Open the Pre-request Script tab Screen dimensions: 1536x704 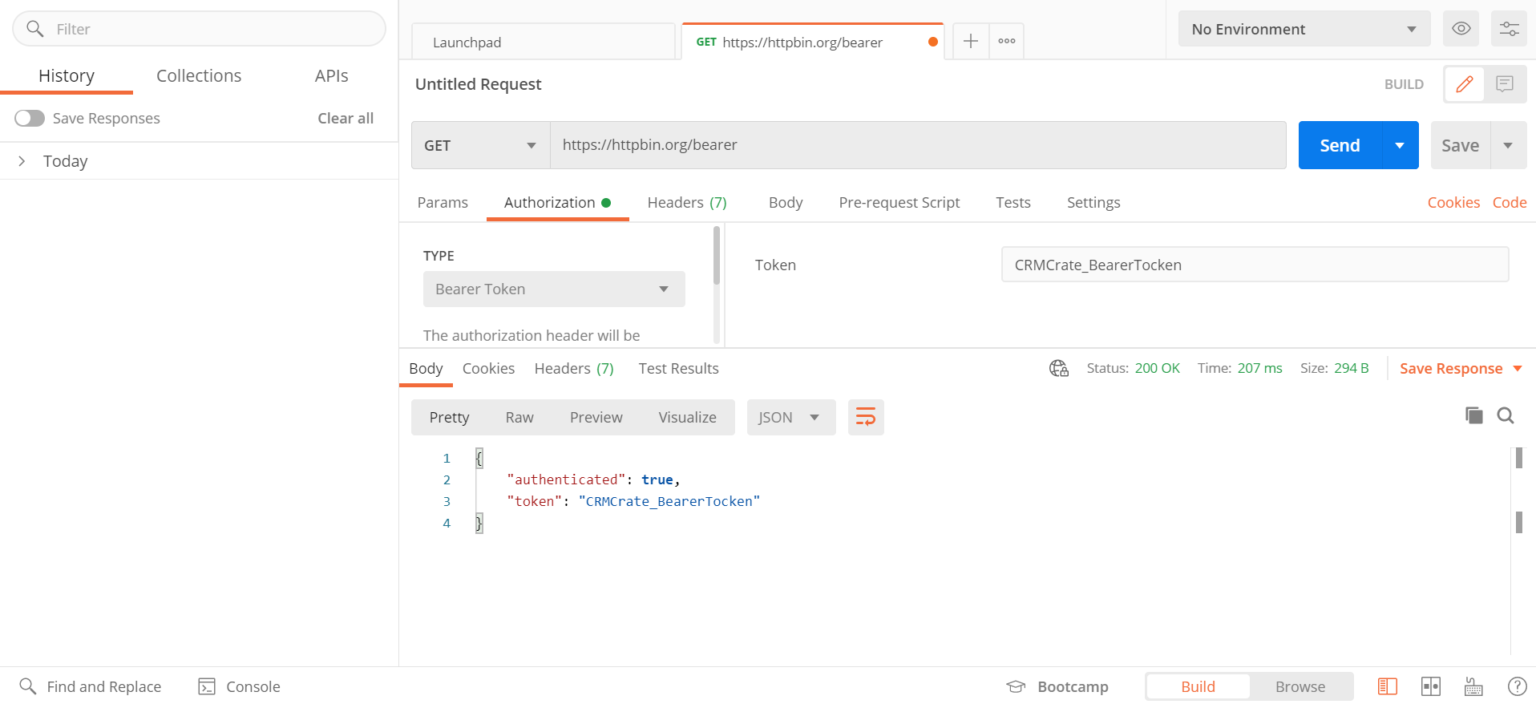click(x=899, y=202)
